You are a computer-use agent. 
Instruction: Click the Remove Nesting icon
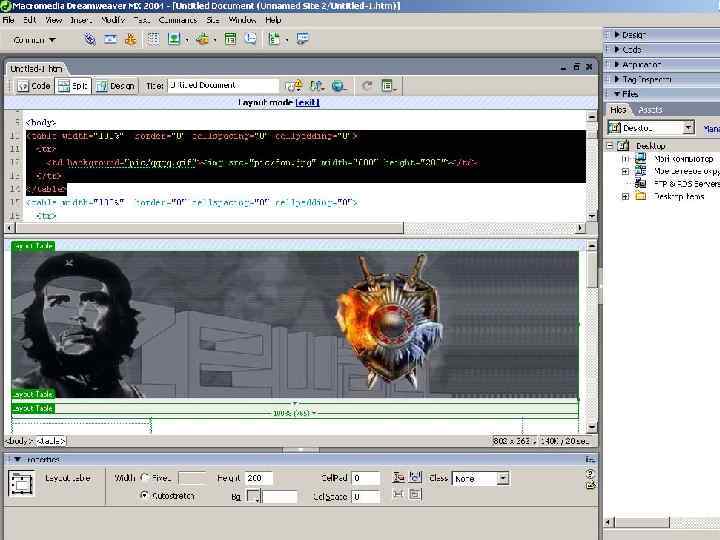(x=415, y=494)
